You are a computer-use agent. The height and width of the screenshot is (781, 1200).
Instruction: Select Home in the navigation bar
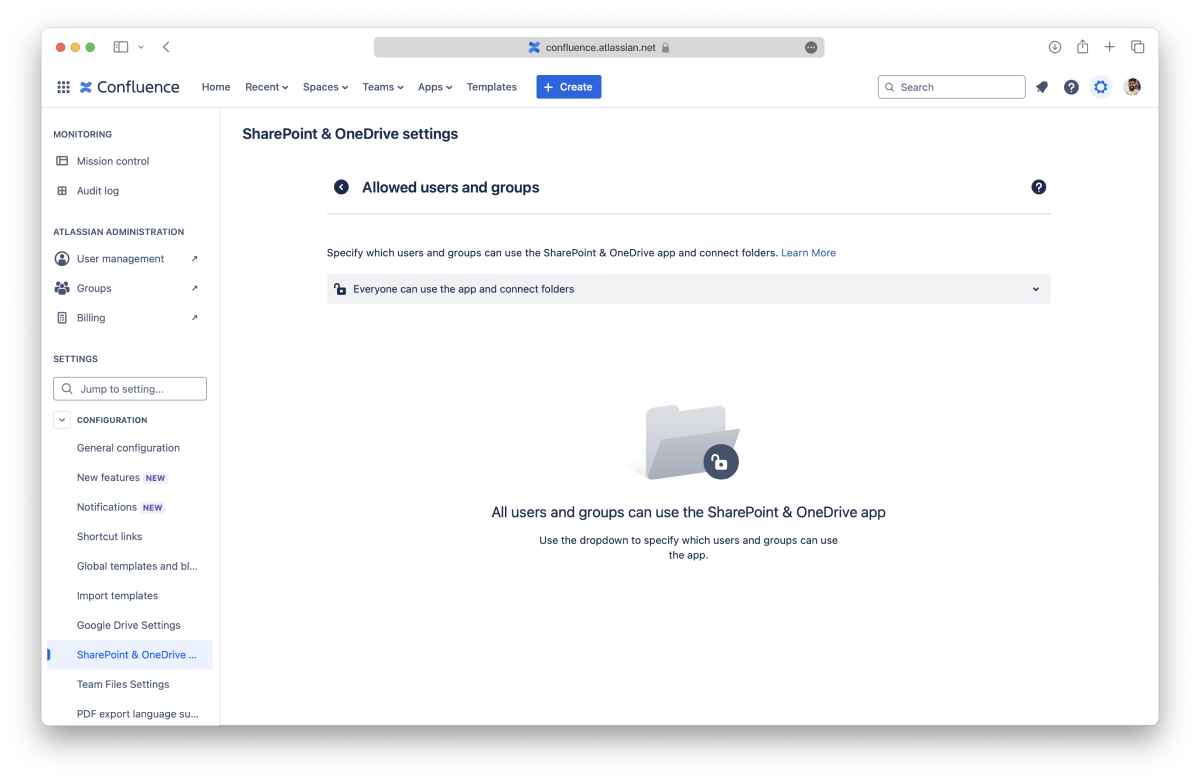(216, 87)
